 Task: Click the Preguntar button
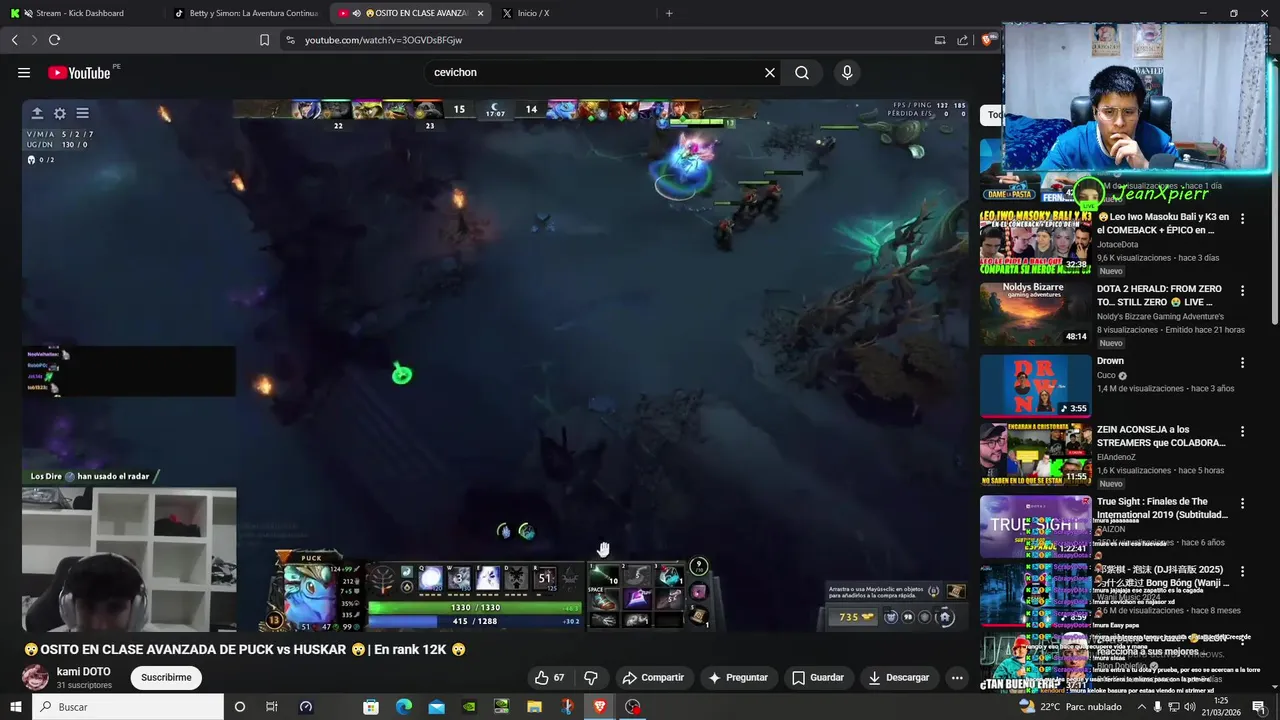click(738, 678)
